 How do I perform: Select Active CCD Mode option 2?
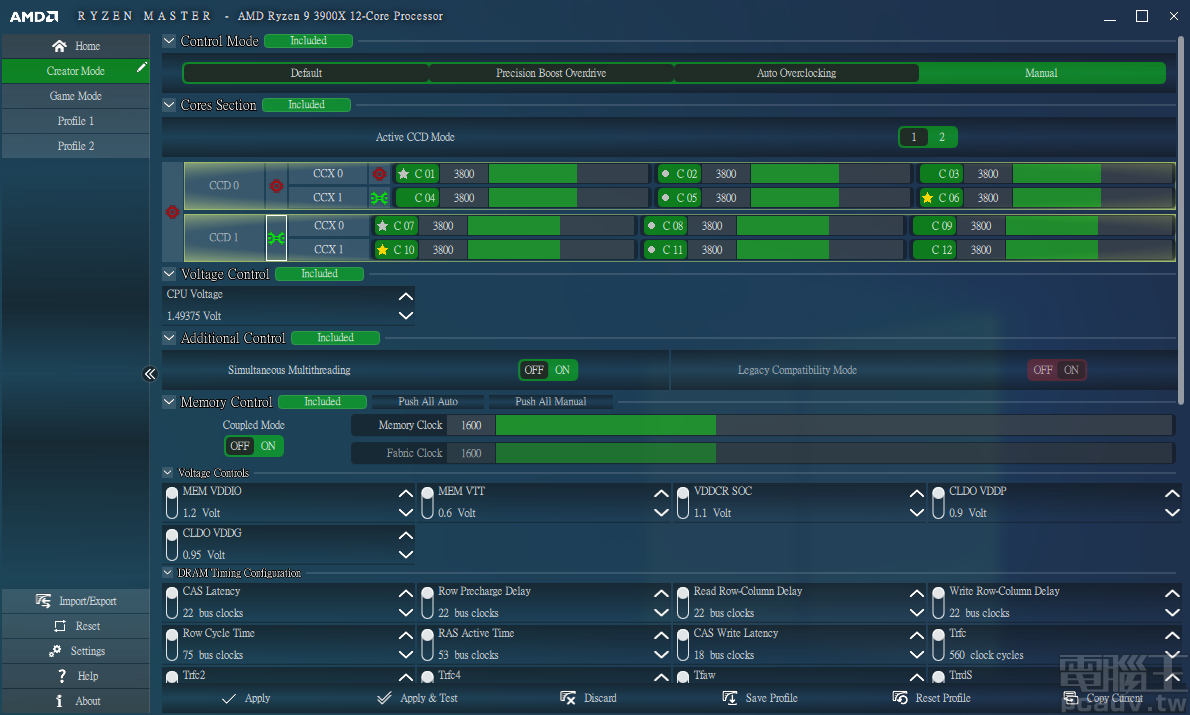pos(941,137)
